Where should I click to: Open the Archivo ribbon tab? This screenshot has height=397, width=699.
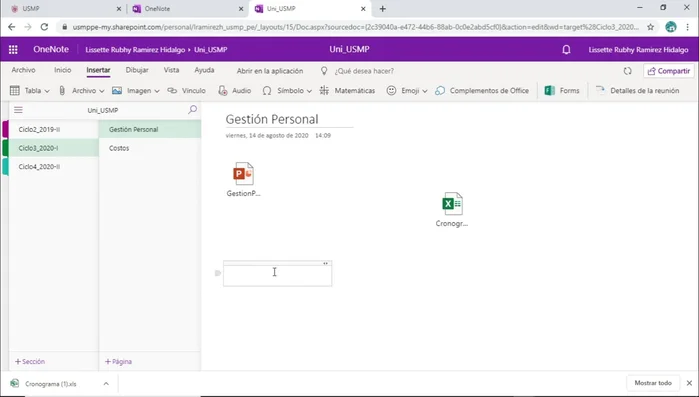click(x=23, y=70)
